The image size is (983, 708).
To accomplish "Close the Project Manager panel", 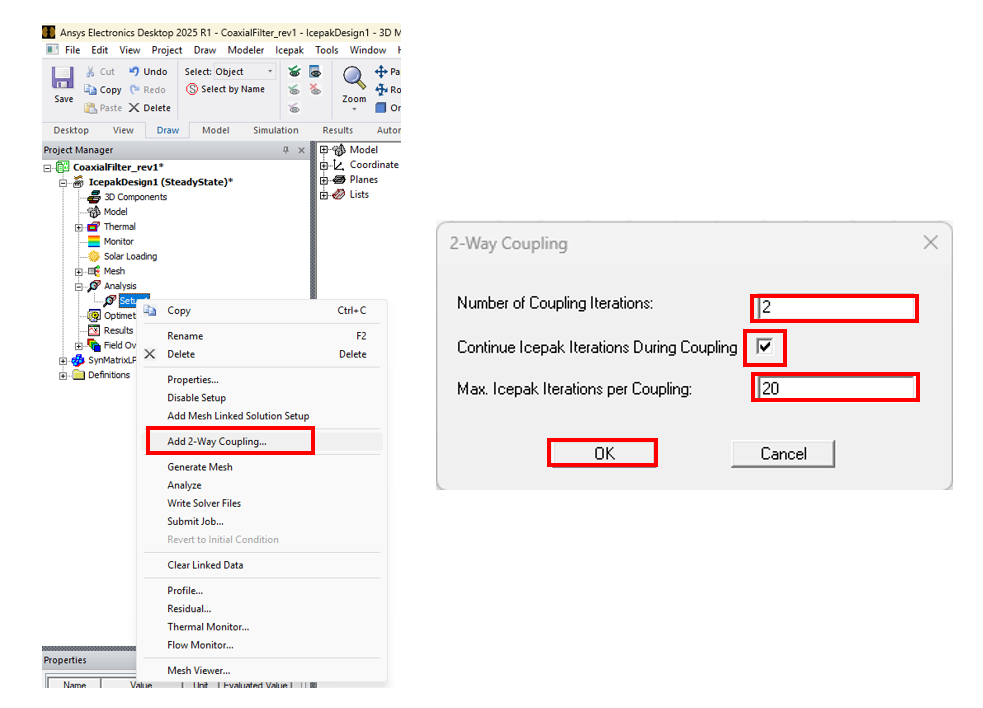I will [x=302, y=150].
